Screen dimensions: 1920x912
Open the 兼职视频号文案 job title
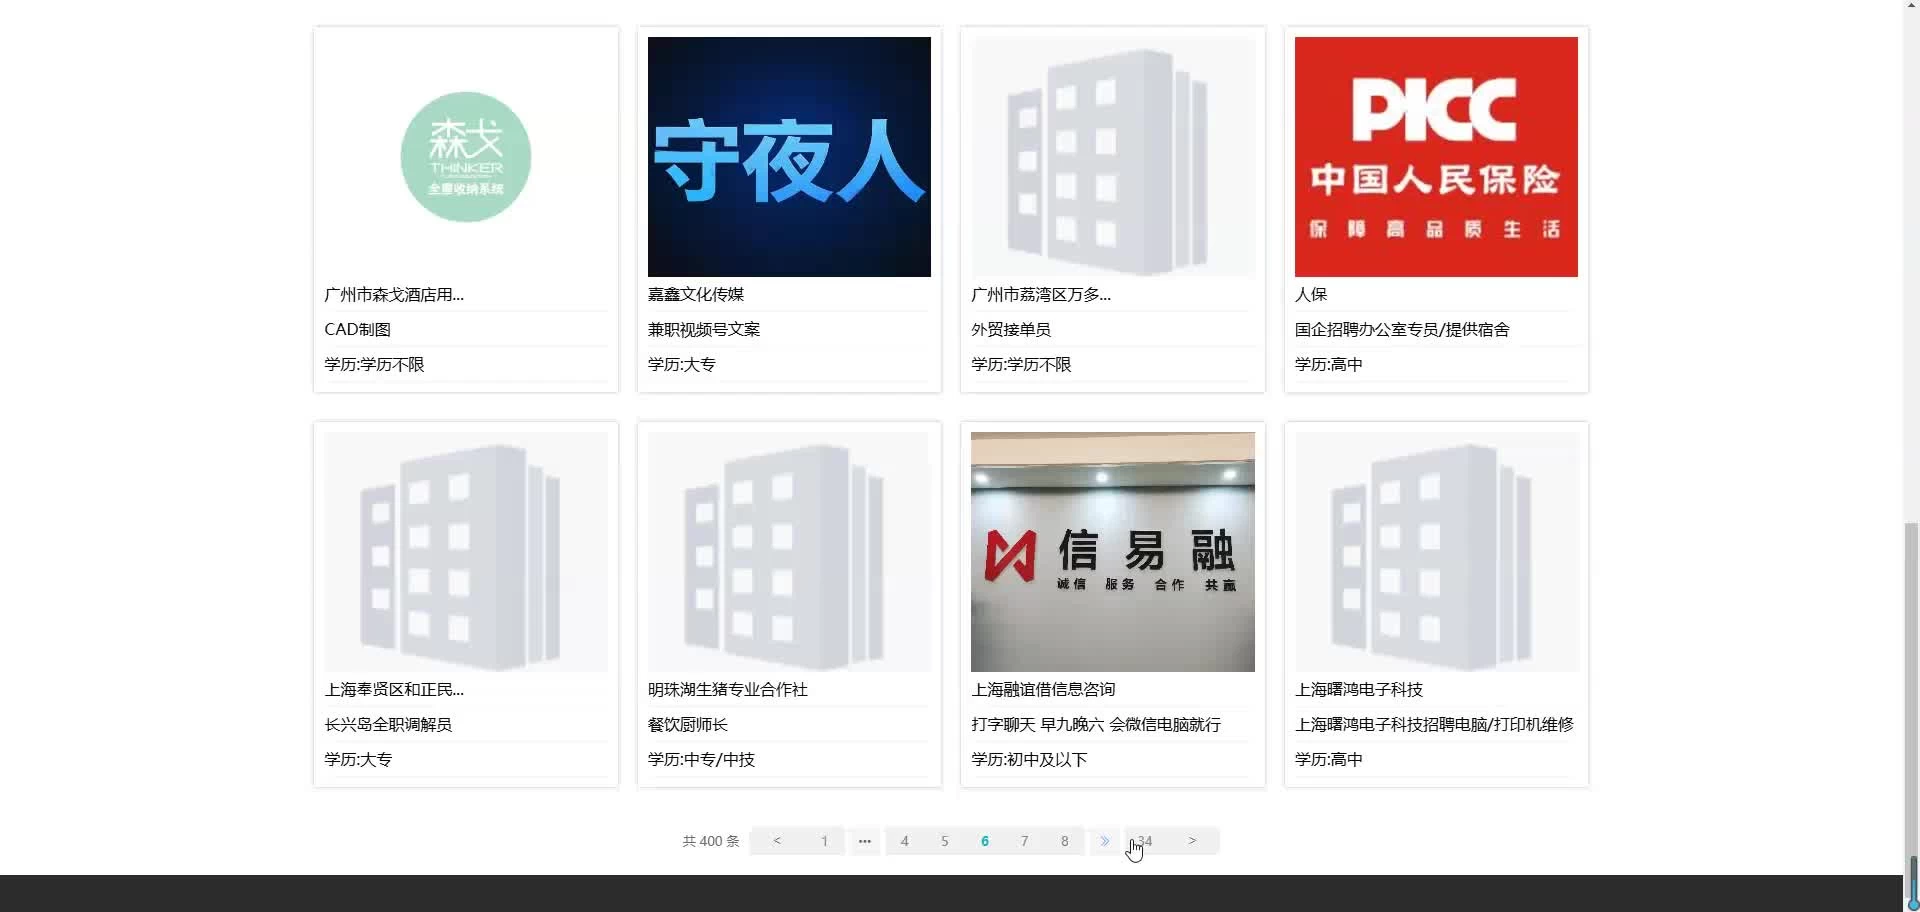(704, 329)
